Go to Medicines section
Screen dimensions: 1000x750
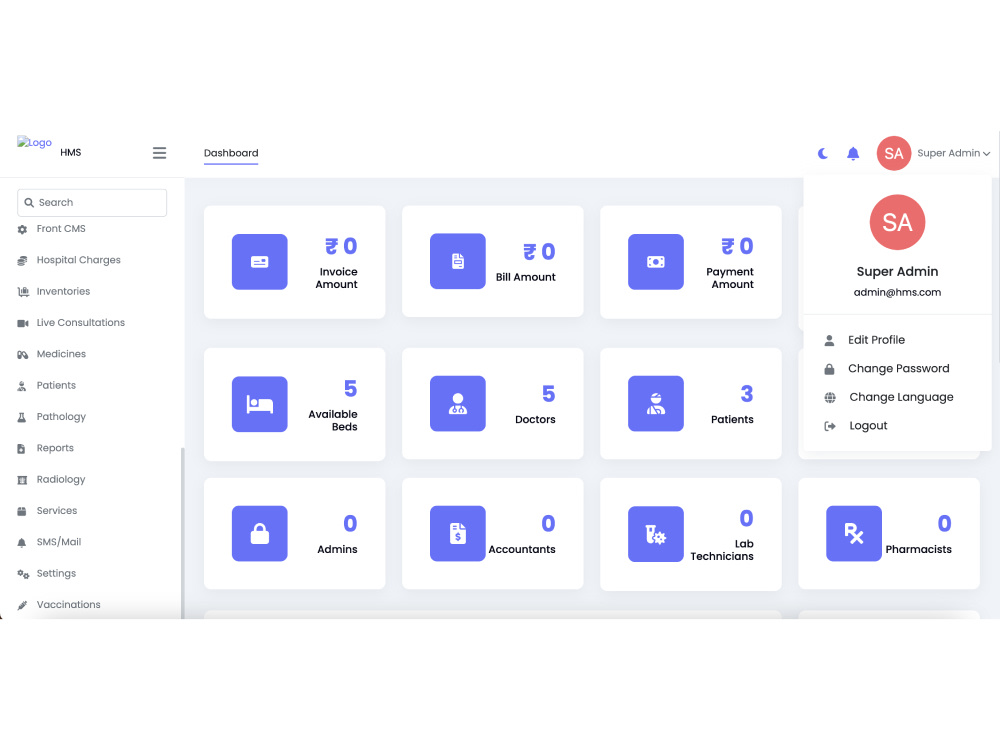pyautogui.click(x=61, y=353)
